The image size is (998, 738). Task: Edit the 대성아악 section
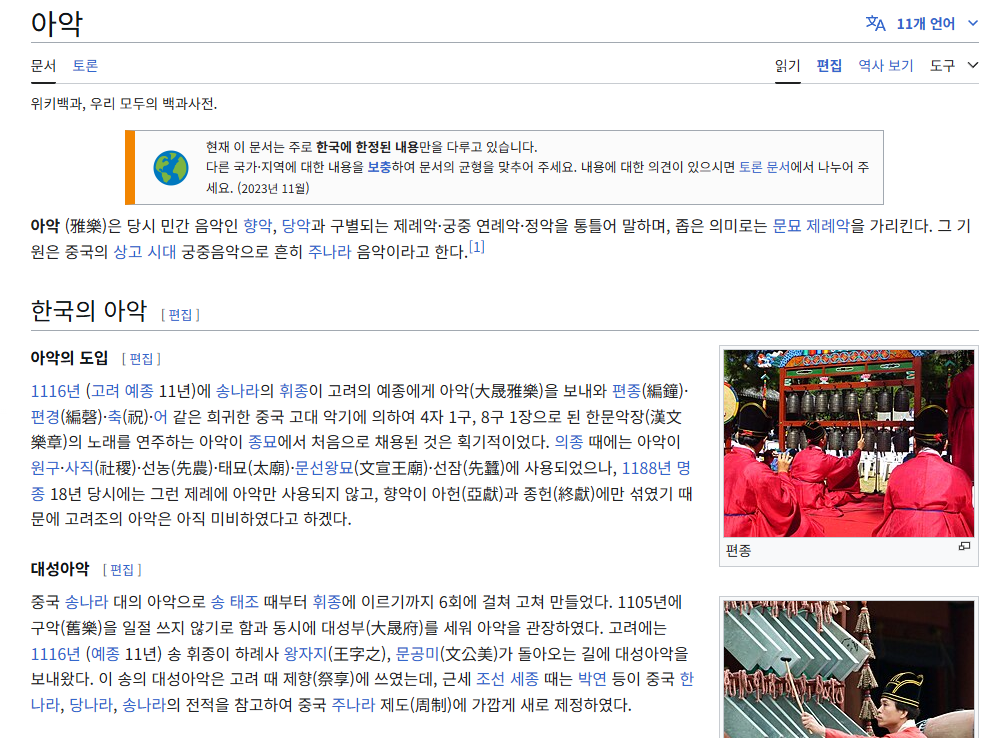click(122, 569)
